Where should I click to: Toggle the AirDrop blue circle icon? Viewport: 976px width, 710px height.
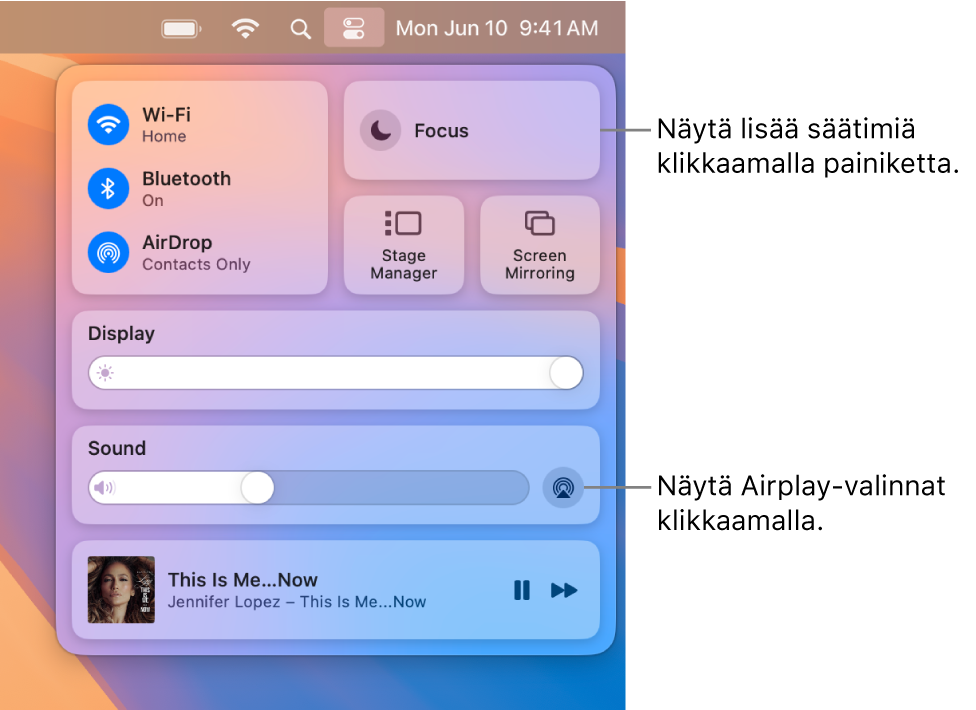click(108, 252)
